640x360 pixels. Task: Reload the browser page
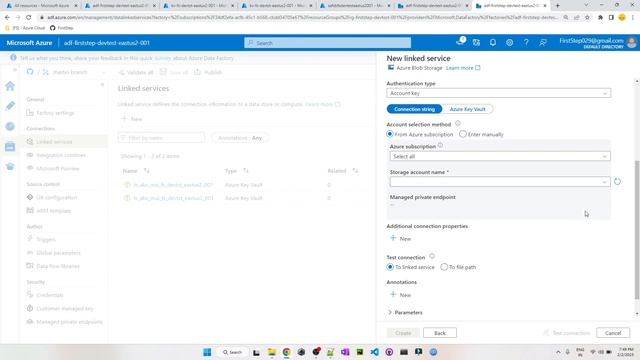(29, 18)
